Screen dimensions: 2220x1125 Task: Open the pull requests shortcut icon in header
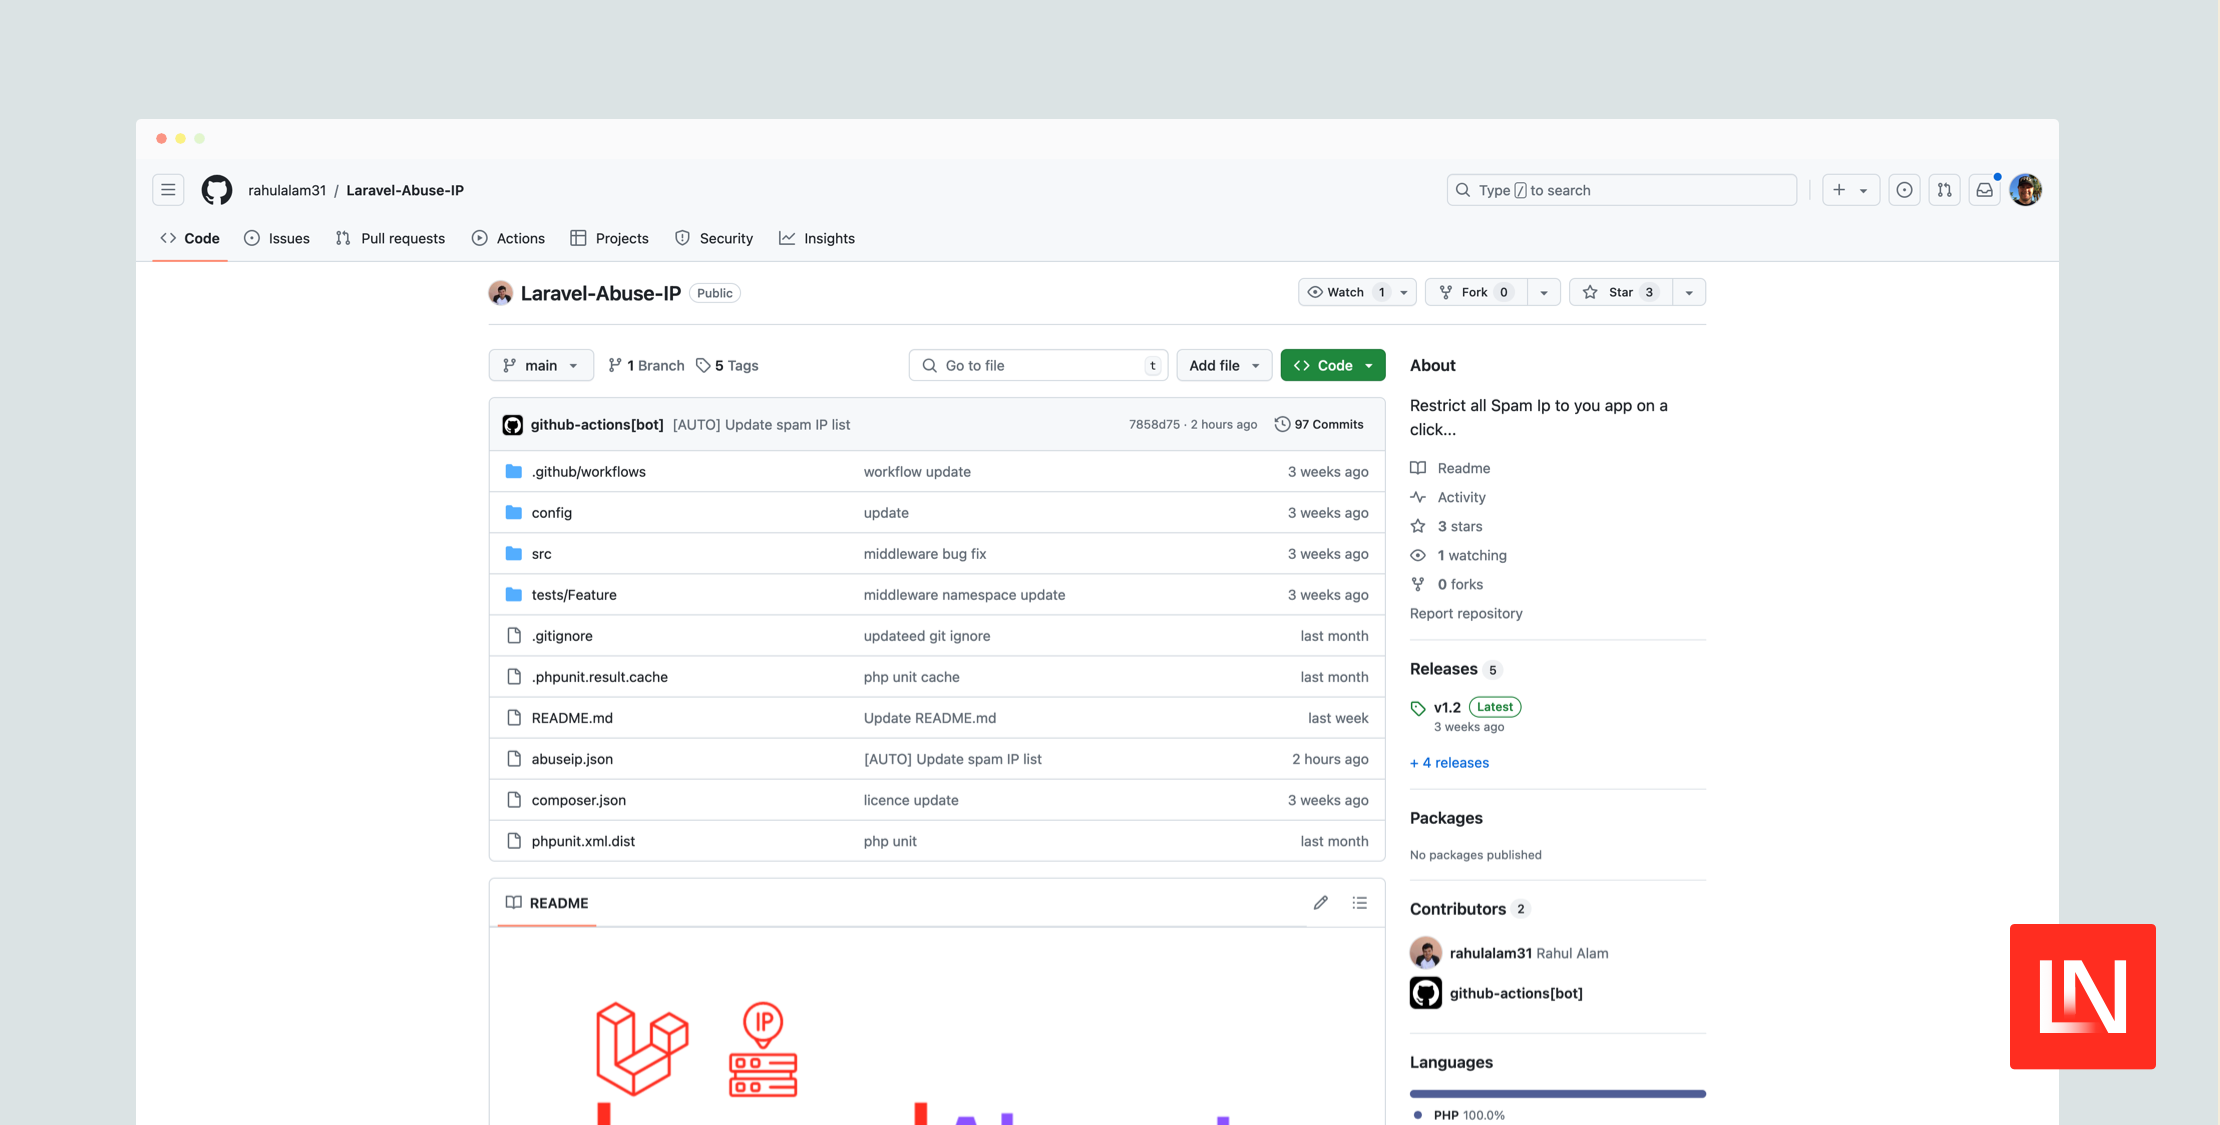pos(1944,190)
